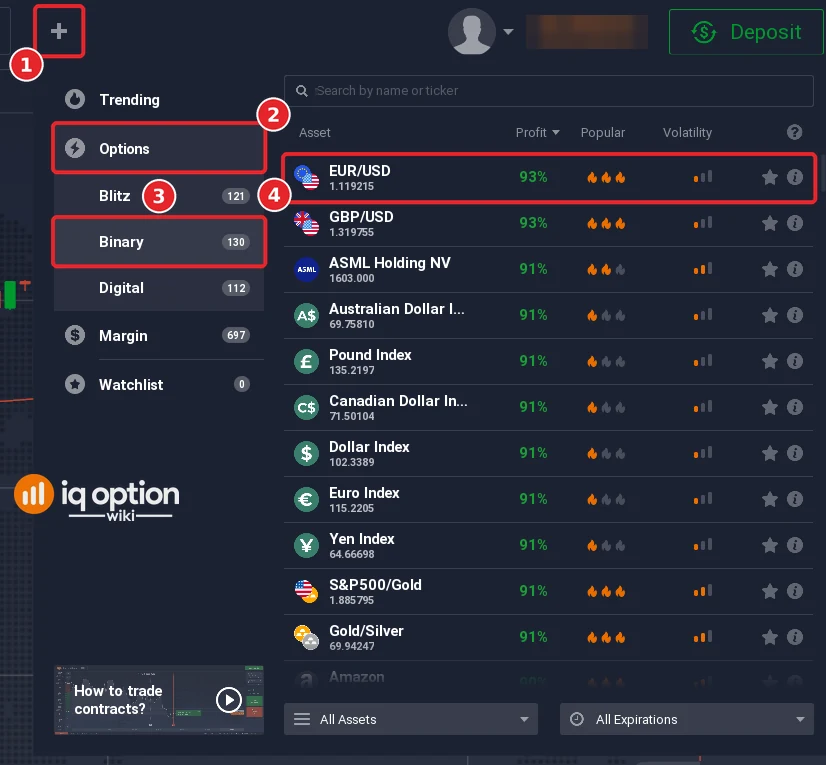
Task: Select Australian Dollar Index asset
Action: 548,316
